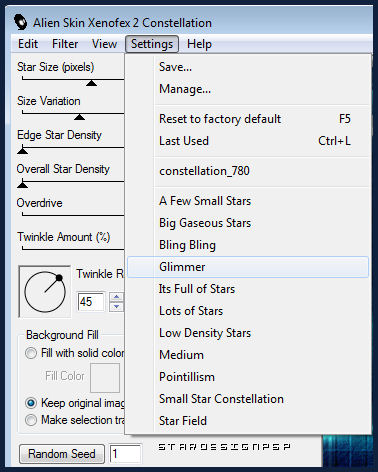Open the Help menu

click(199, 44)
